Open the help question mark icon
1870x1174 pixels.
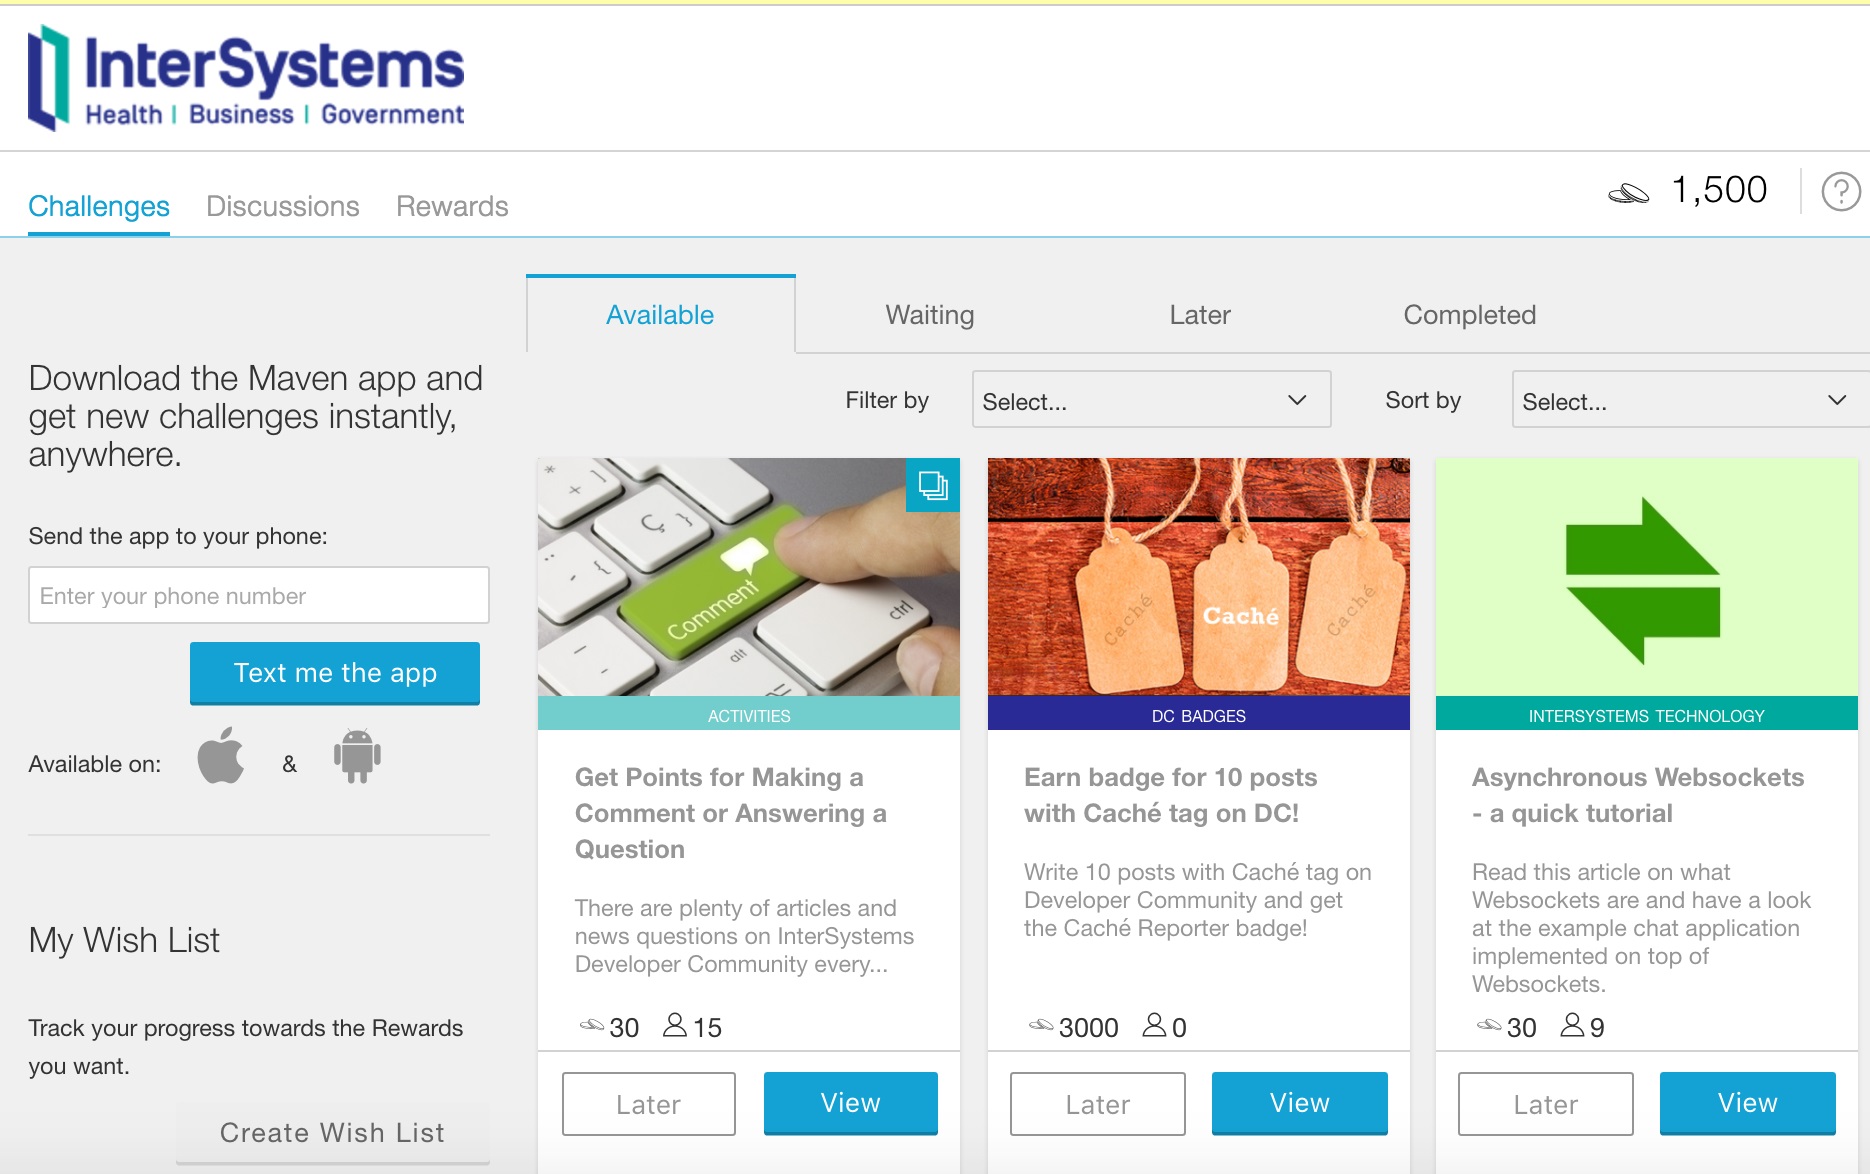pyautogui.click(x=1840, y=191)
